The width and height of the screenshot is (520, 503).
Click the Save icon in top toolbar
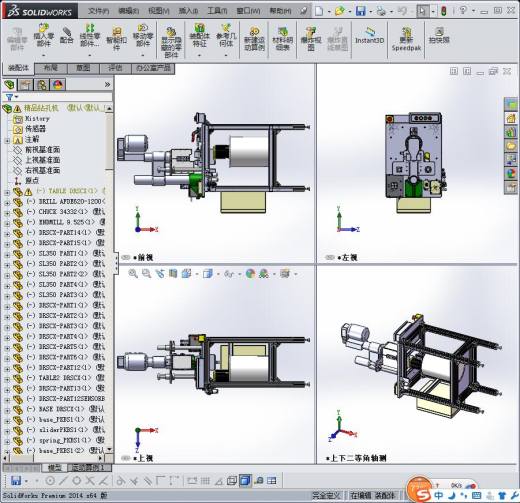[x=360, y=11]
